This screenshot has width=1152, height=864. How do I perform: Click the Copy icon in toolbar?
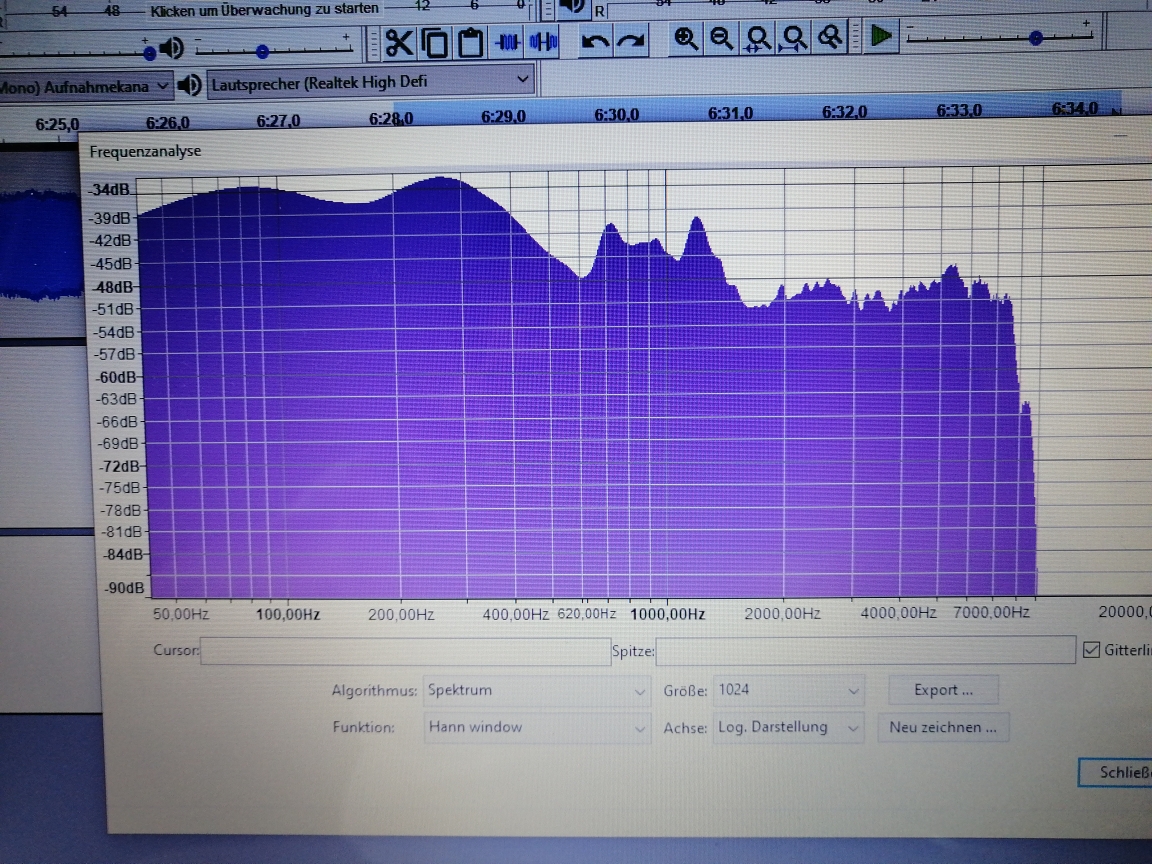coord(435,43)
